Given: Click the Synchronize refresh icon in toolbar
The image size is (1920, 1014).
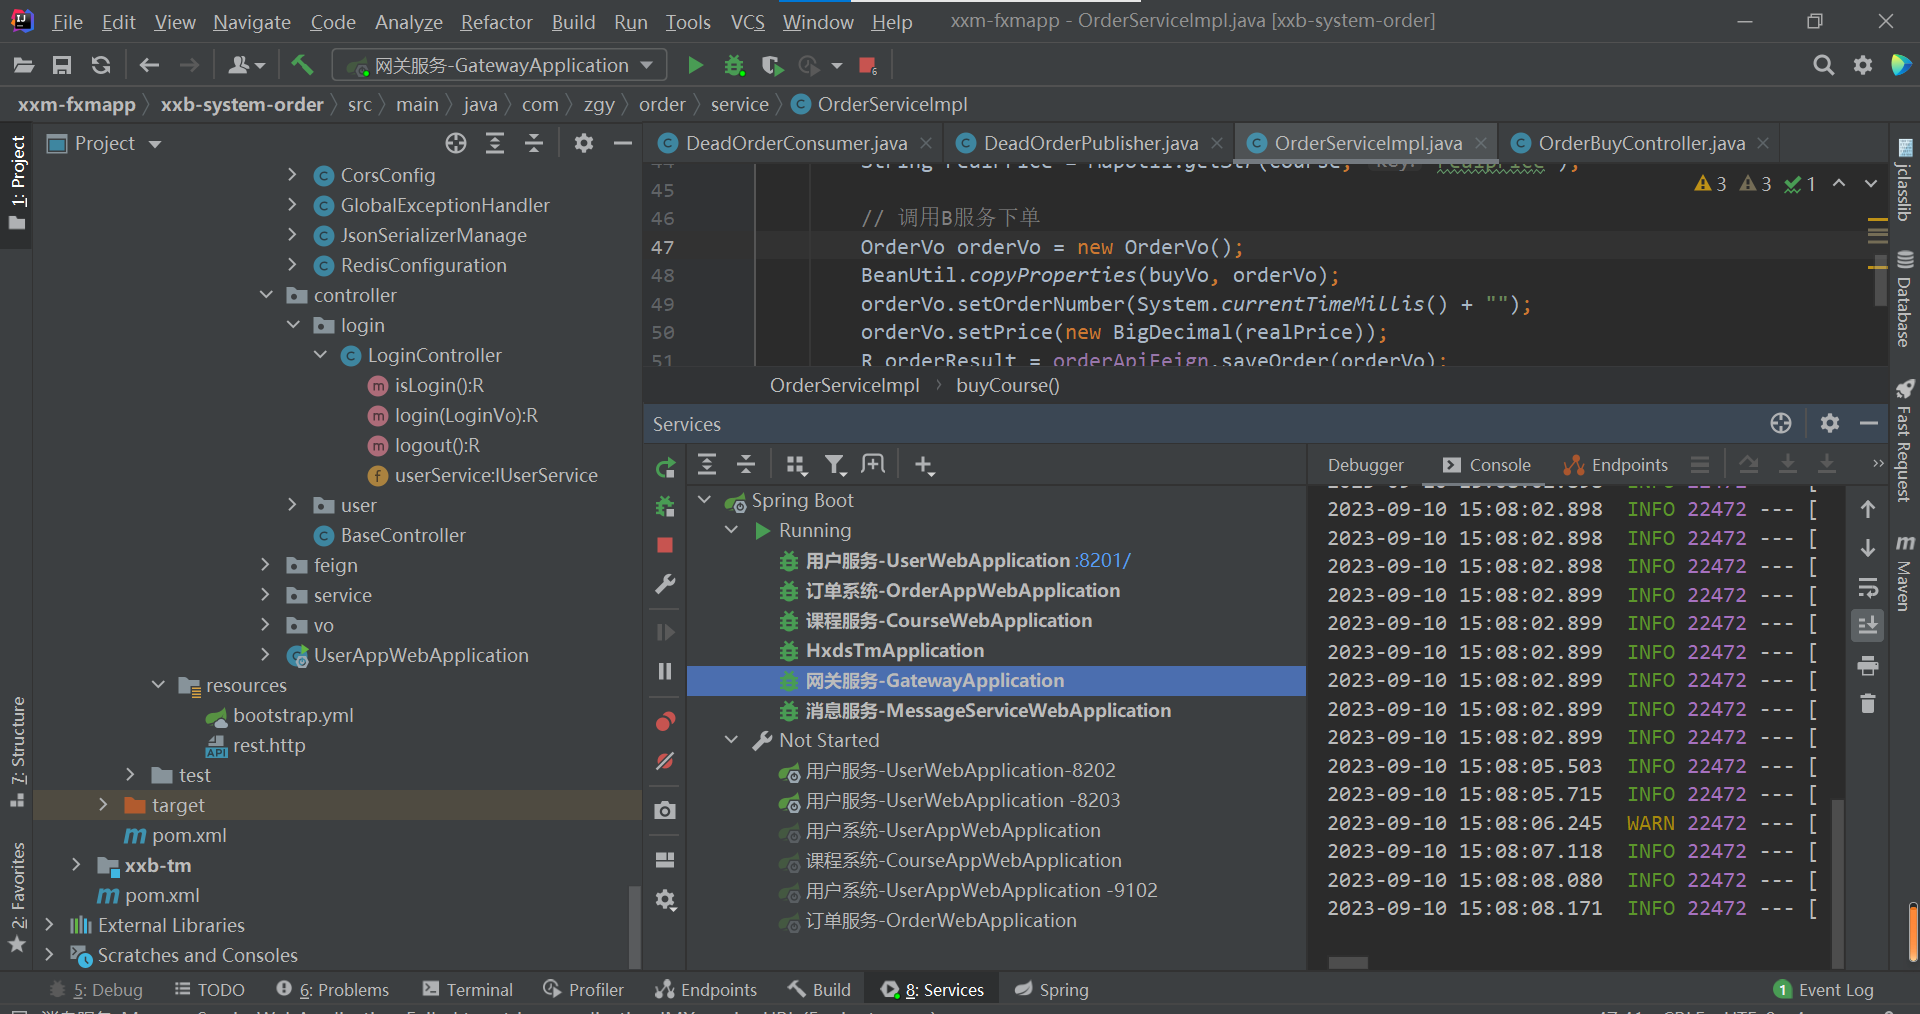Looking at the screenshot, I should 101,65.
